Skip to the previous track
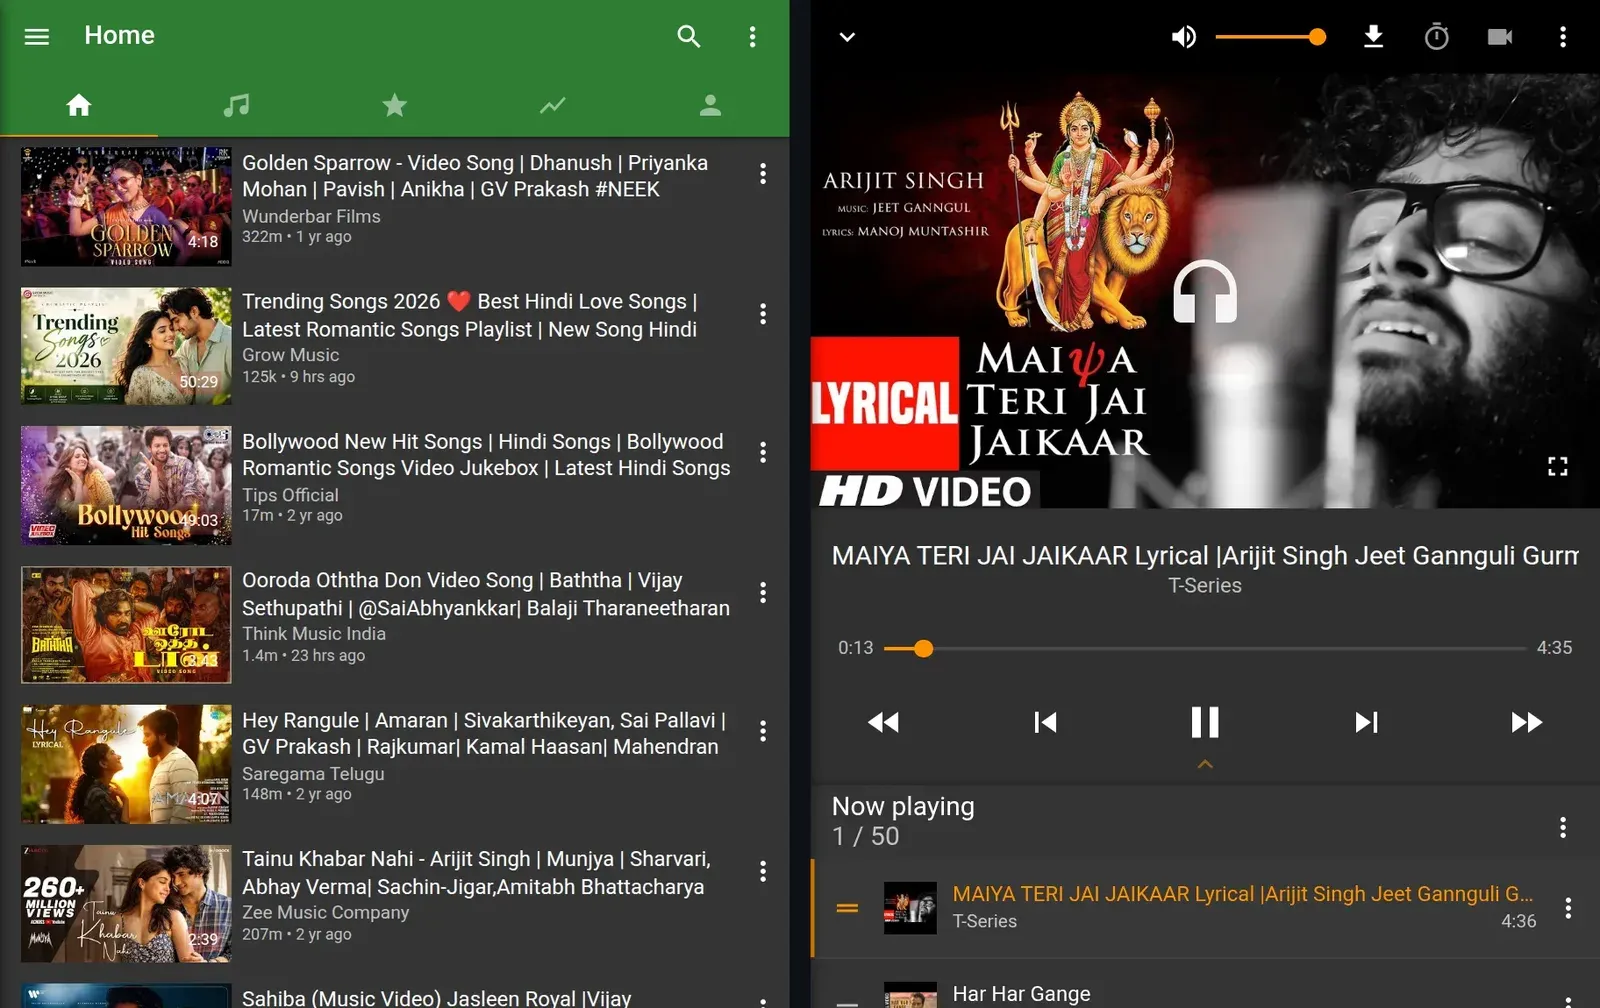The image size is (1600, 1008). click(x=1045, y=722)
